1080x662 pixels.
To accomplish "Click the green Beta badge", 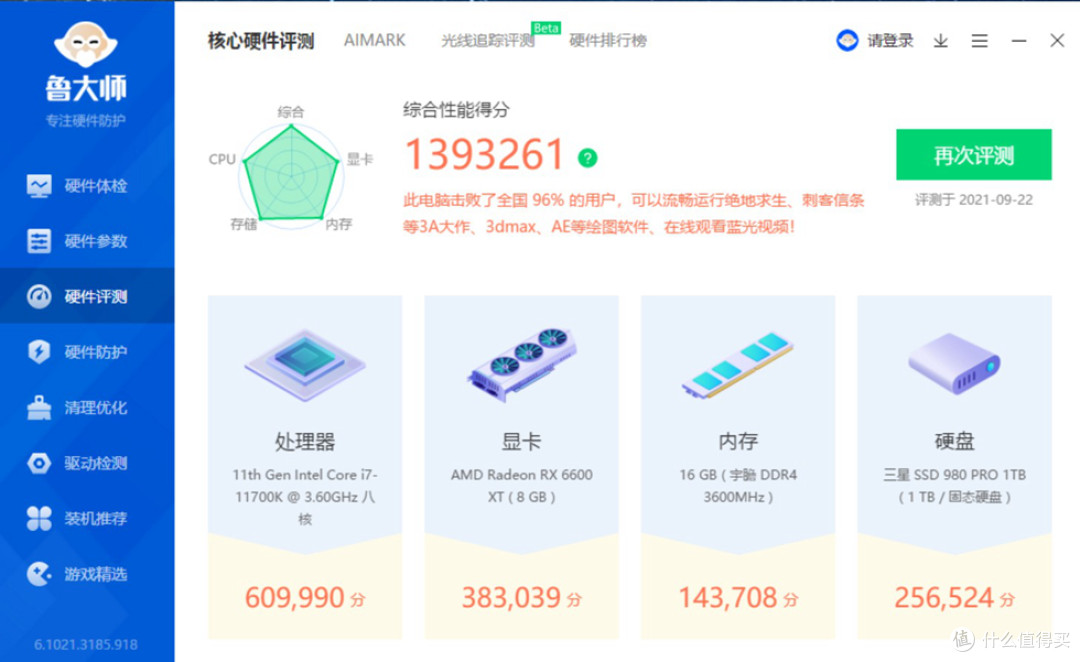I will click(x=546, y=28).
